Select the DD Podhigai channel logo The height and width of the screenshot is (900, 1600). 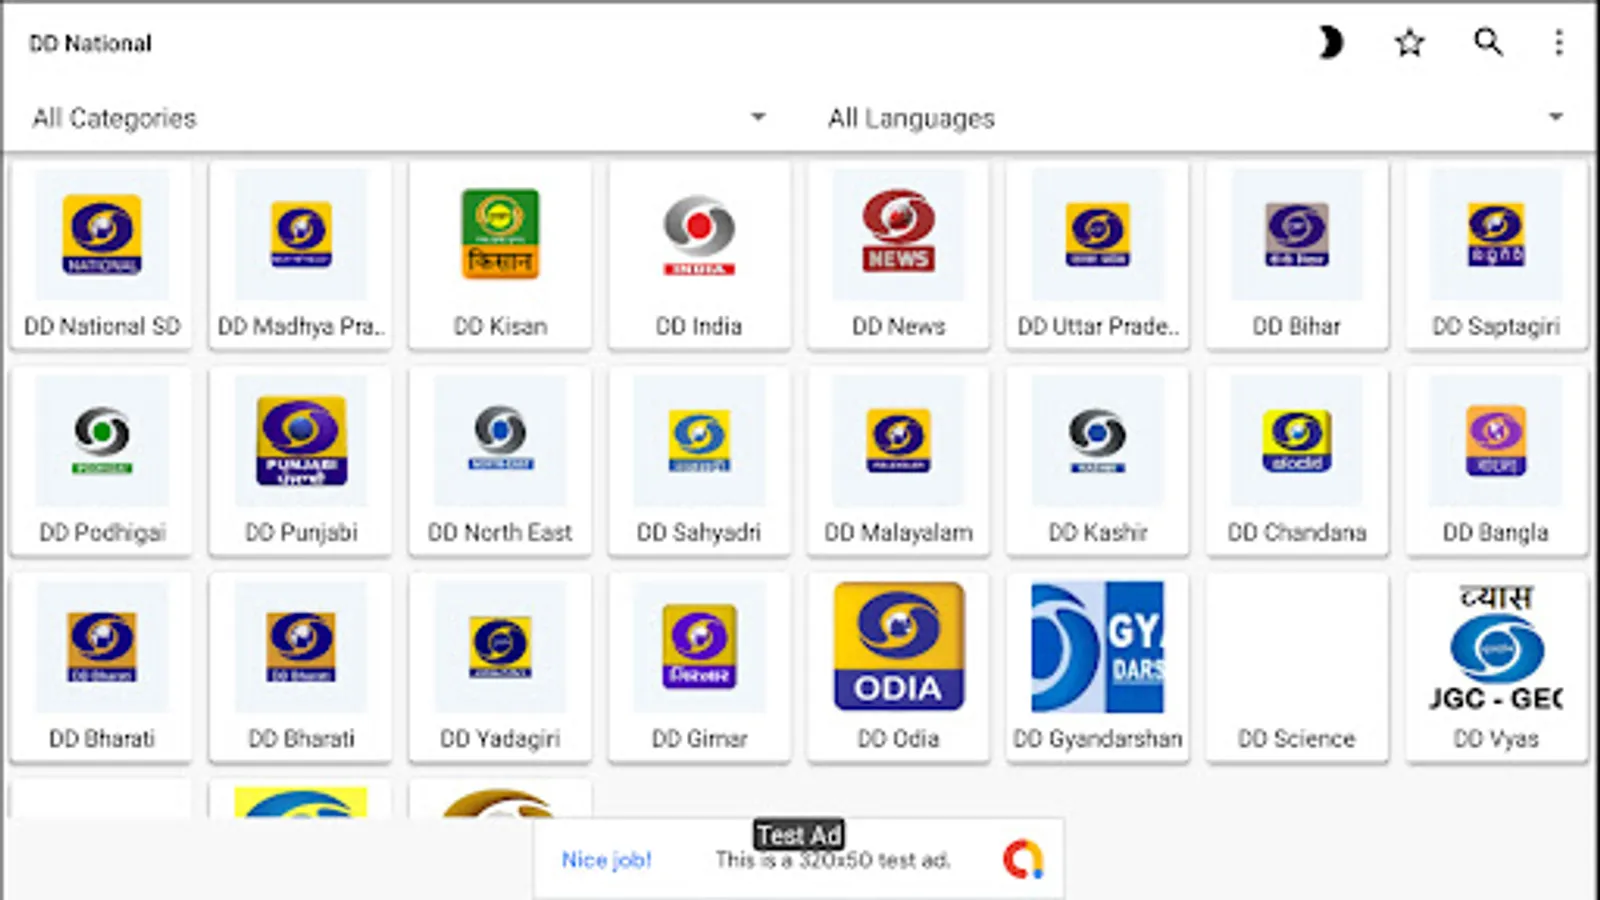pyautogui.click(x=102, y=441)
